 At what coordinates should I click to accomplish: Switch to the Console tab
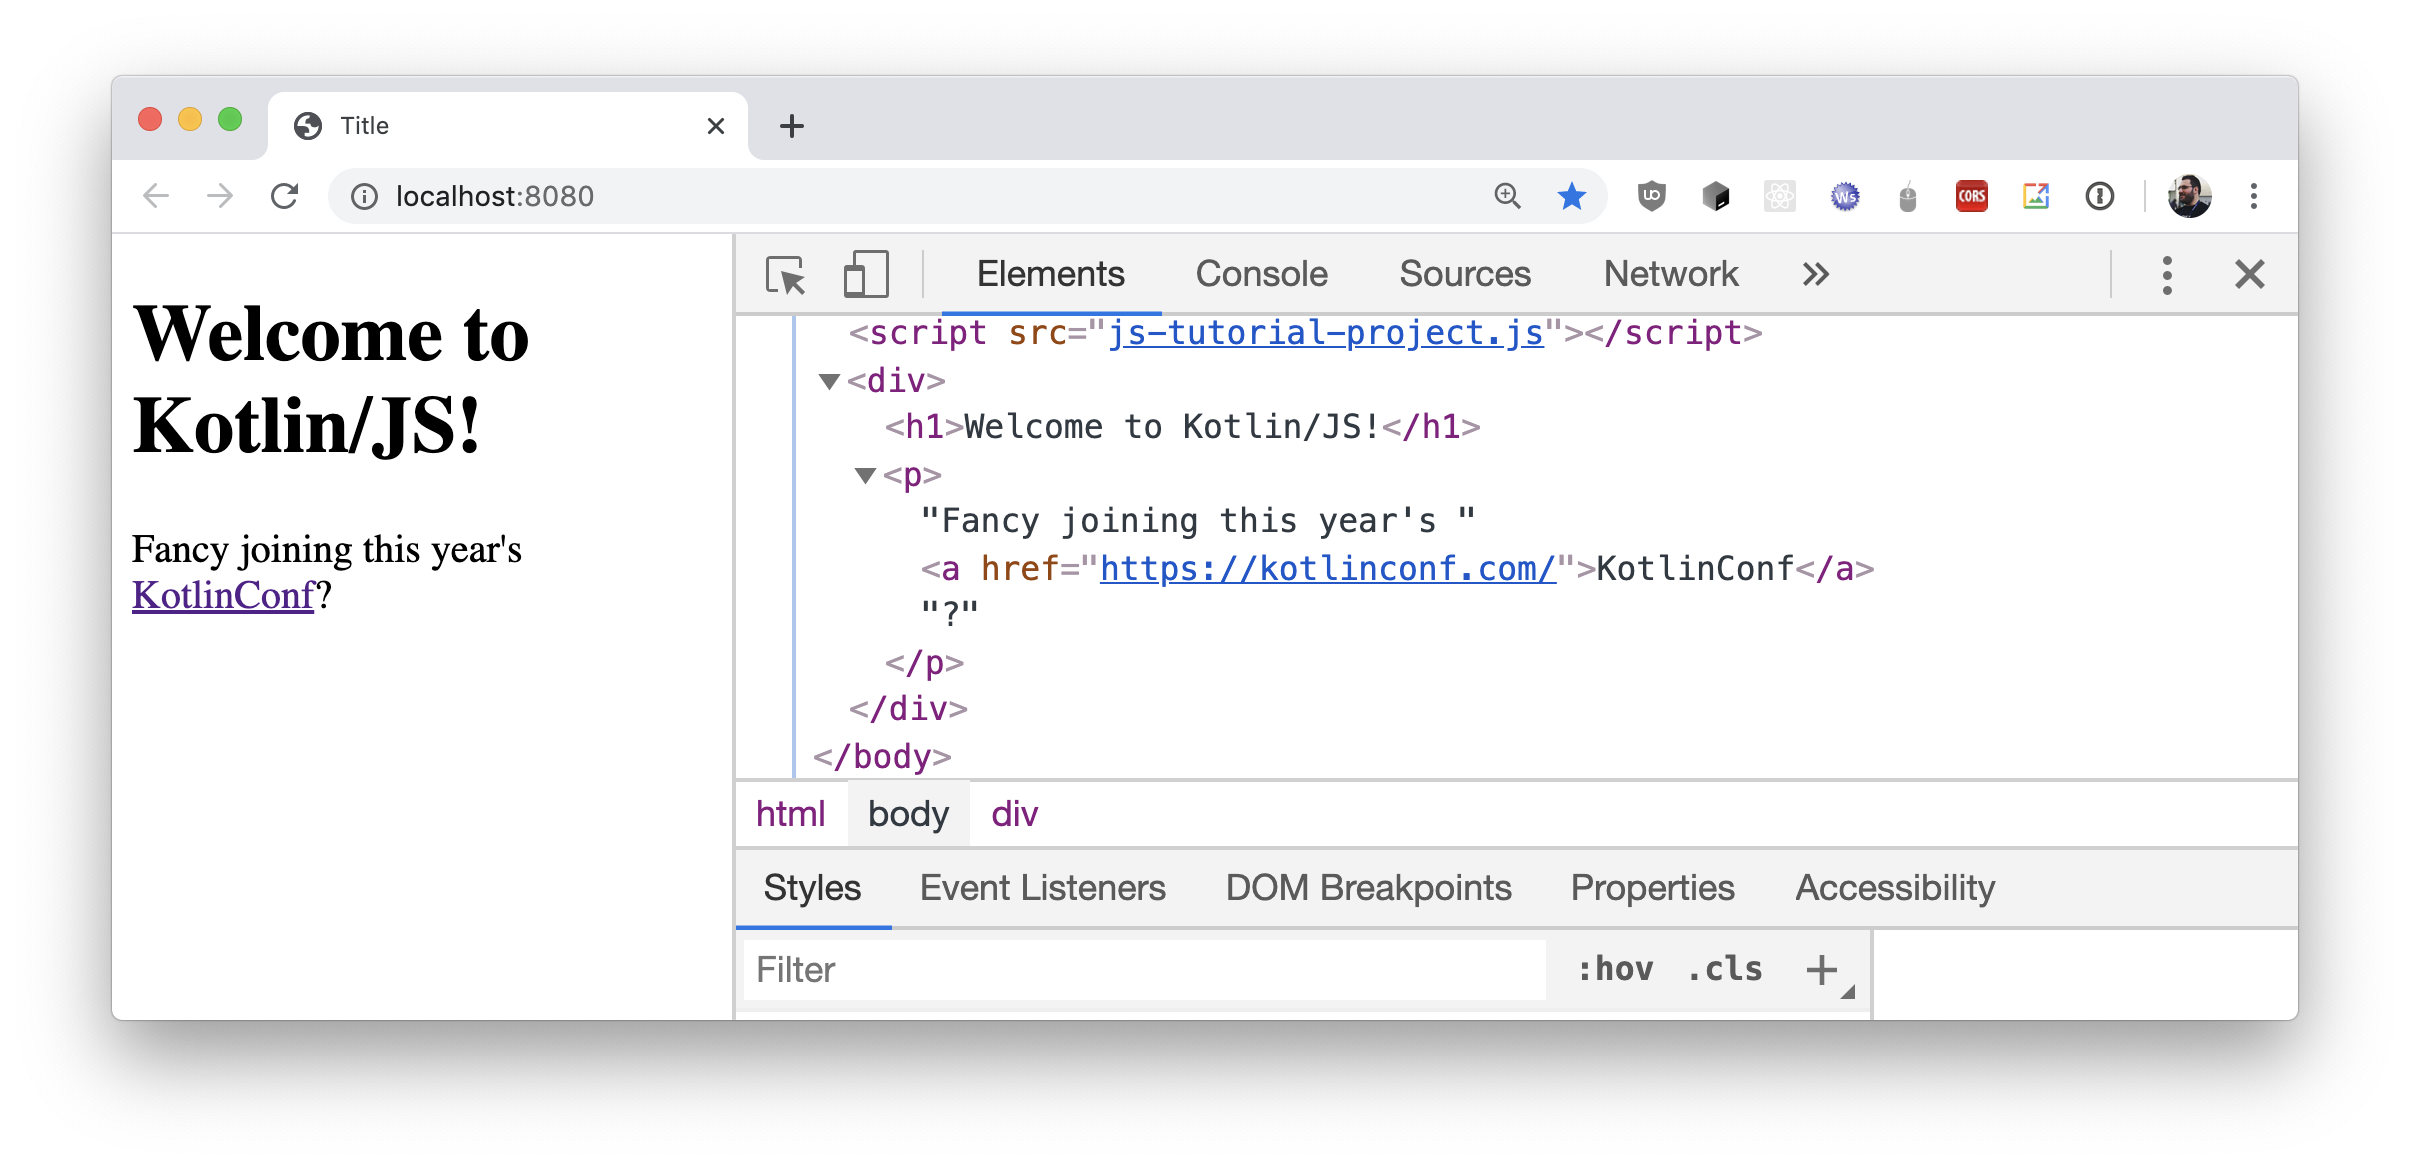pyautogui.click(x=1261, y=274)
